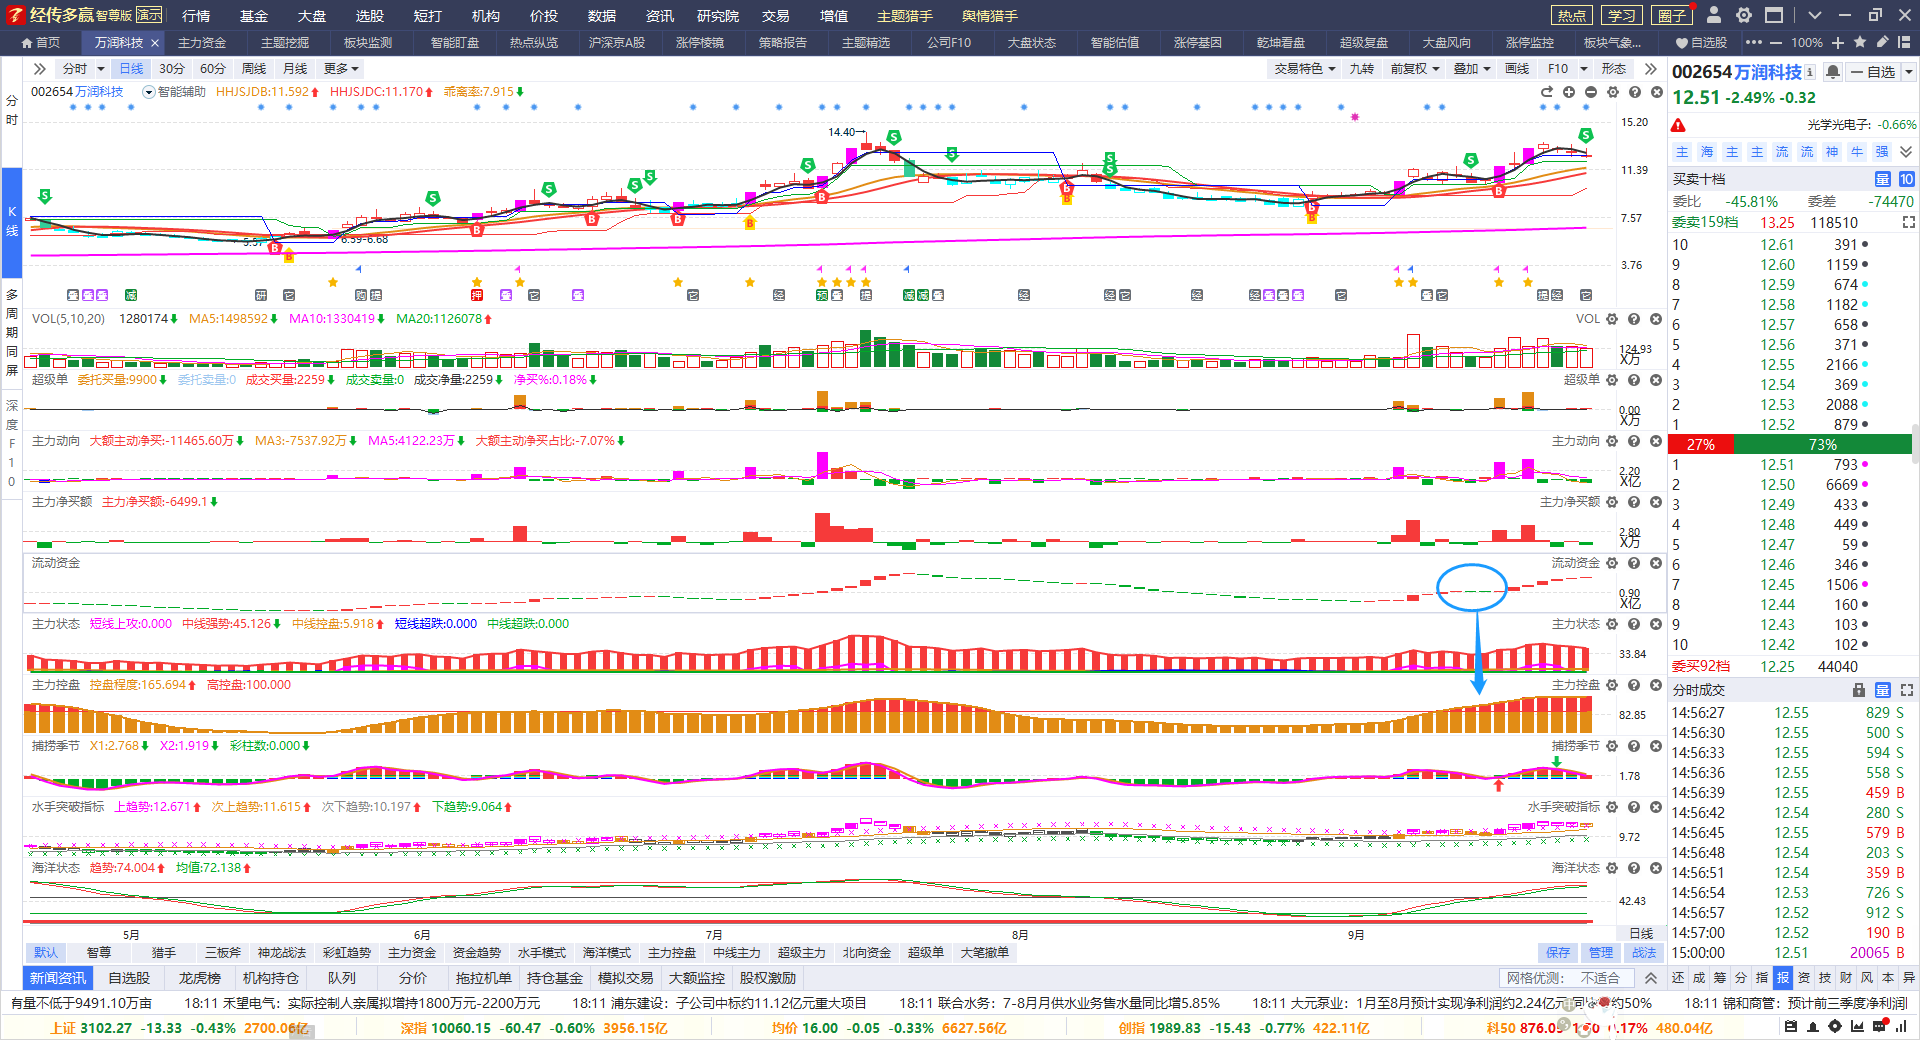Add stock with 自选 button
Screen dimensions: 1920x1040
(1872, 72)
